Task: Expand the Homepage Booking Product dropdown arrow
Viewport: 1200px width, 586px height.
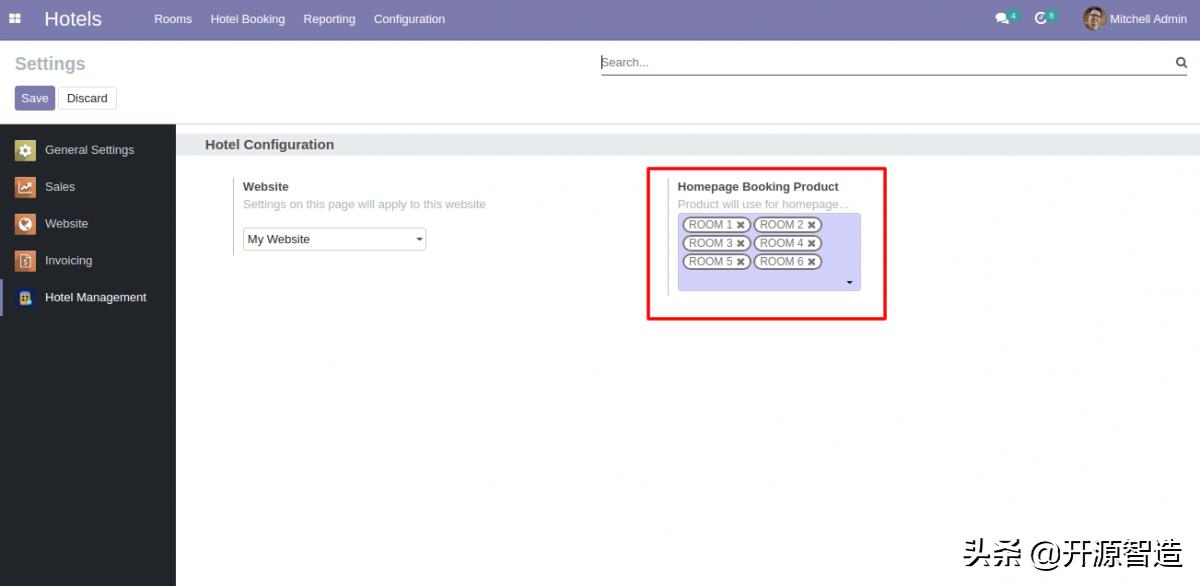Action: 850,283
